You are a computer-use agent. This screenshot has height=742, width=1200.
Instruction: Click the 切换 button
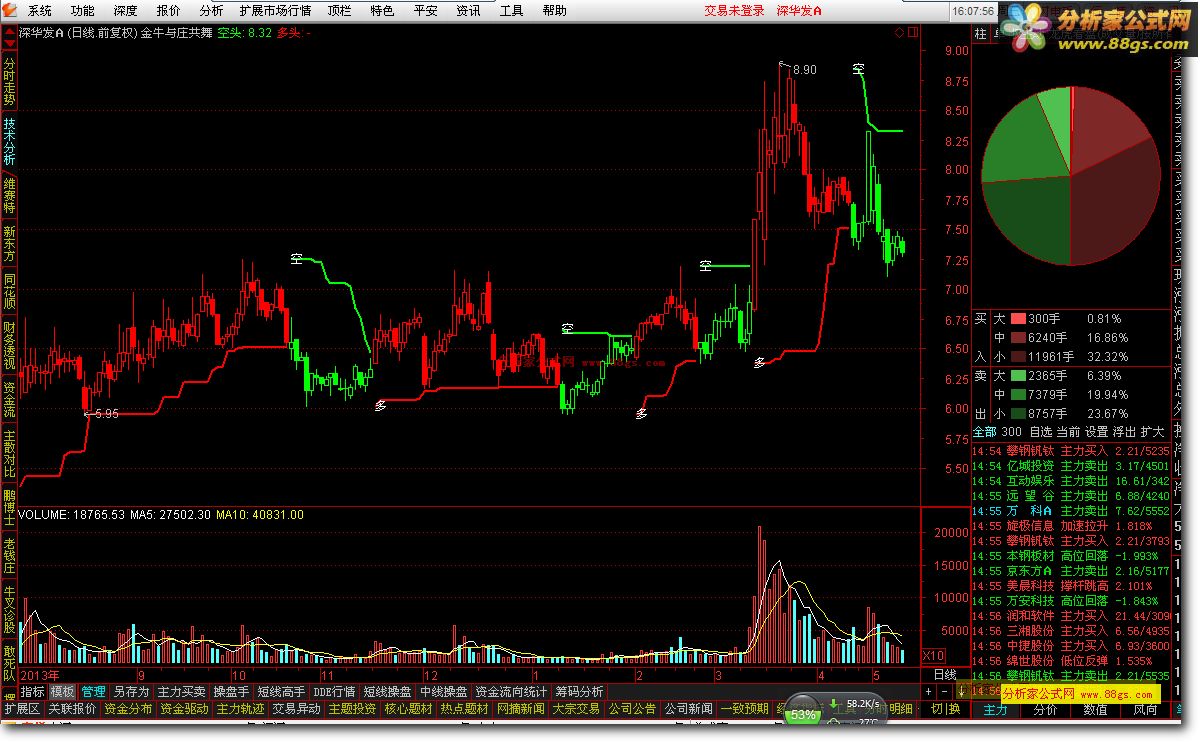pos(944,709)
